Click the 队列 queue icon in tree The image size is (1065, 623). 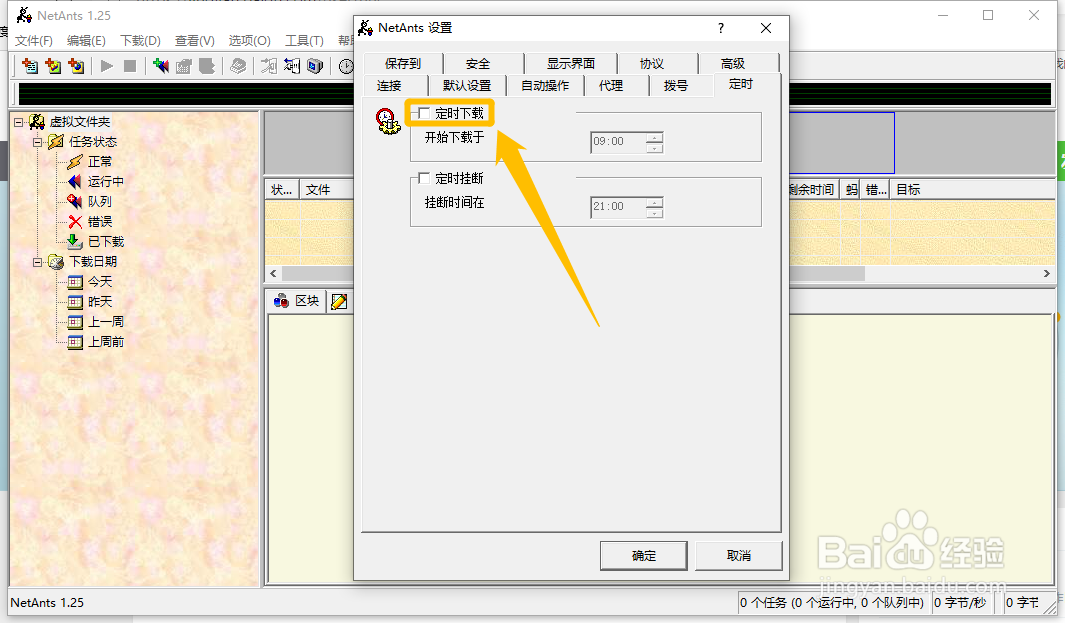(75, 201)
